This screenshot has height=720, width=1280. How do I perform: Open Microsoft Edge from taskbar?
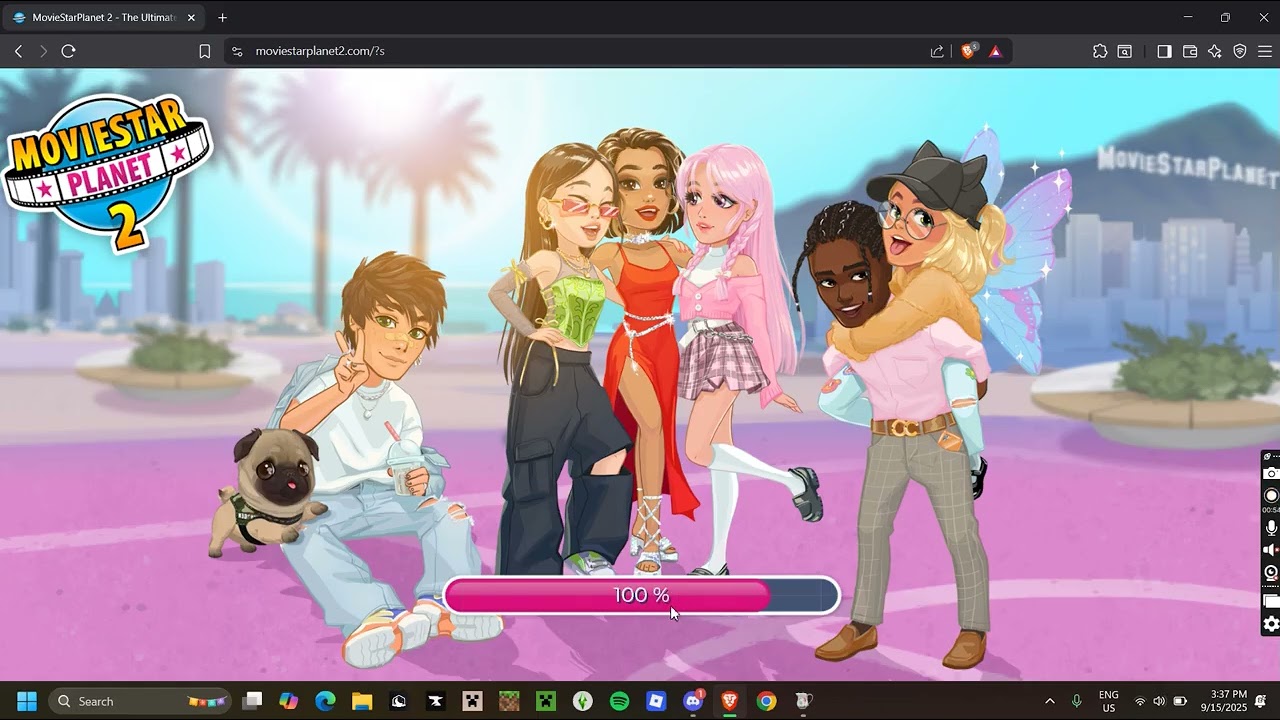tap(325, 701)
